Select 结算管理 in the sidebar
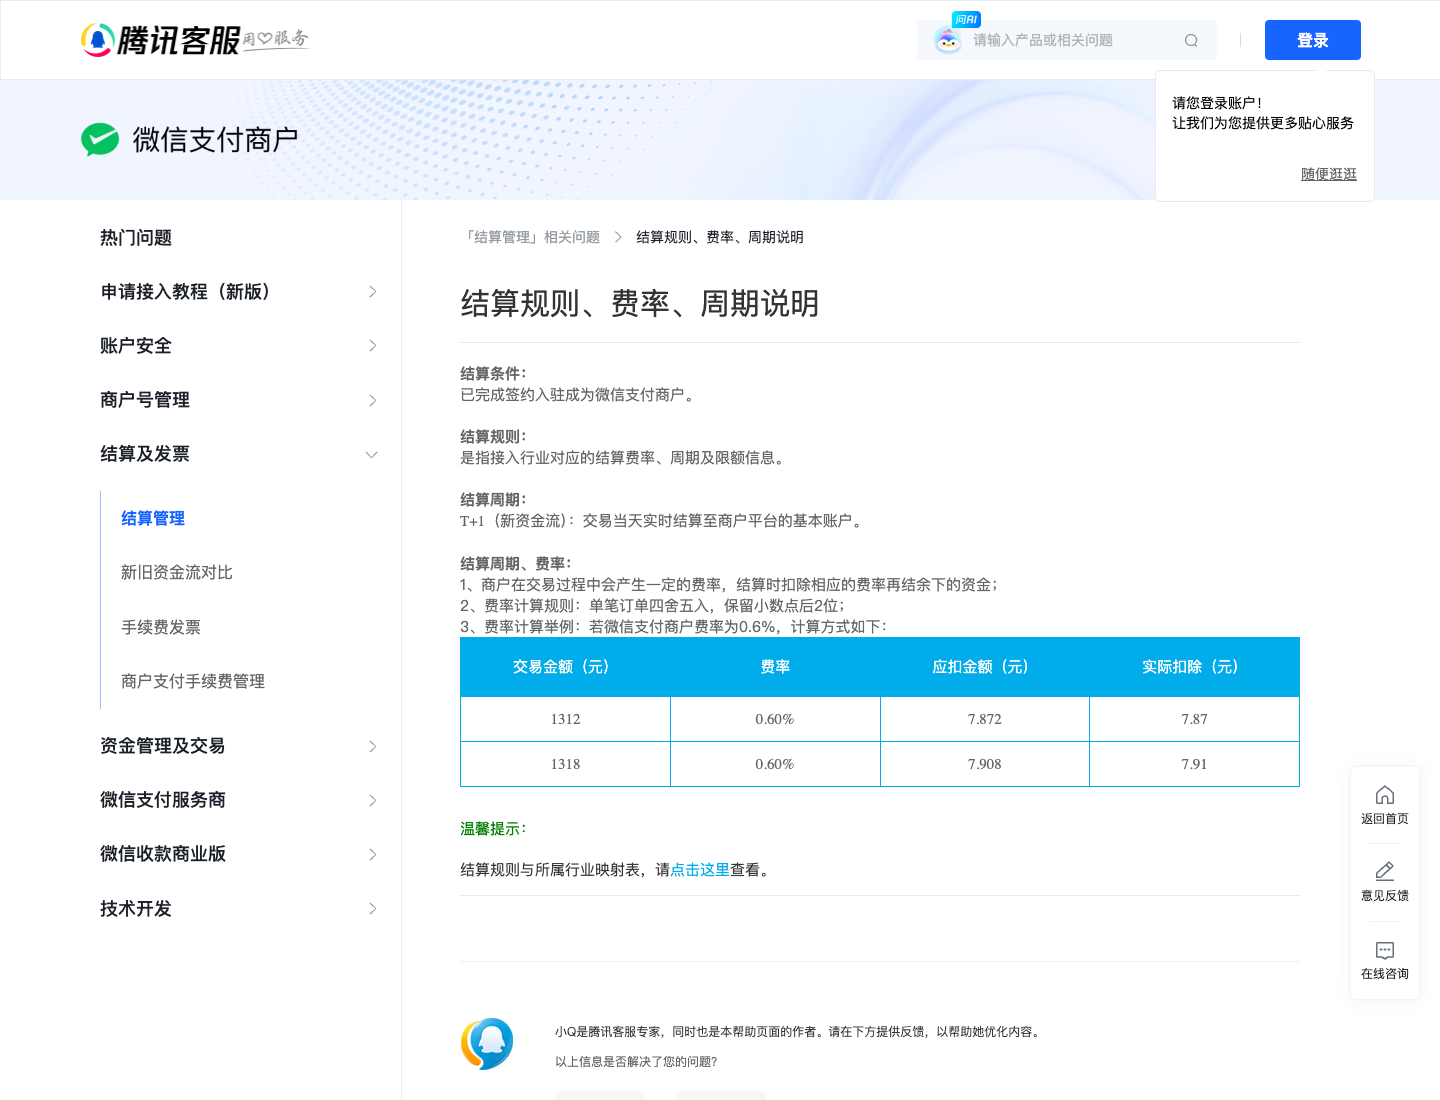 coord(153,519)
